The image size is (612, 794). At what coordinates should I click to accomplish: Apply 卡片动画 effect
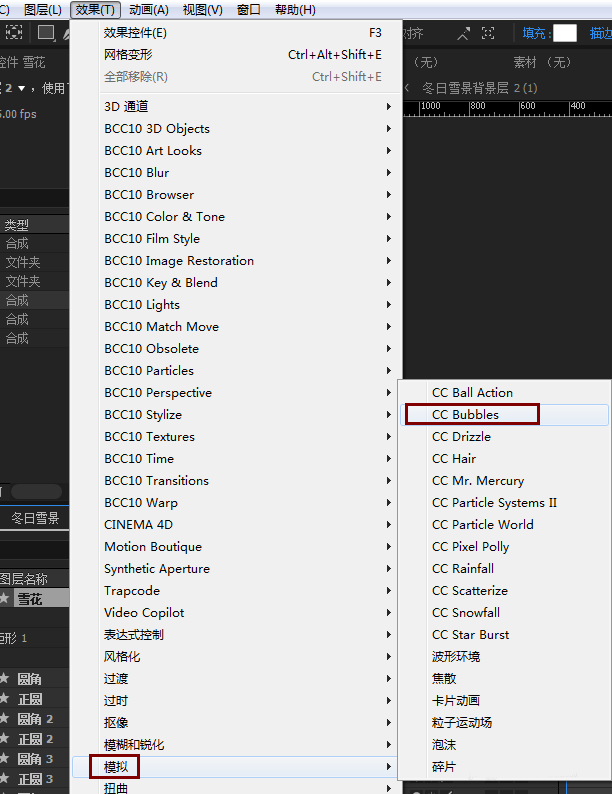point(505,701)
